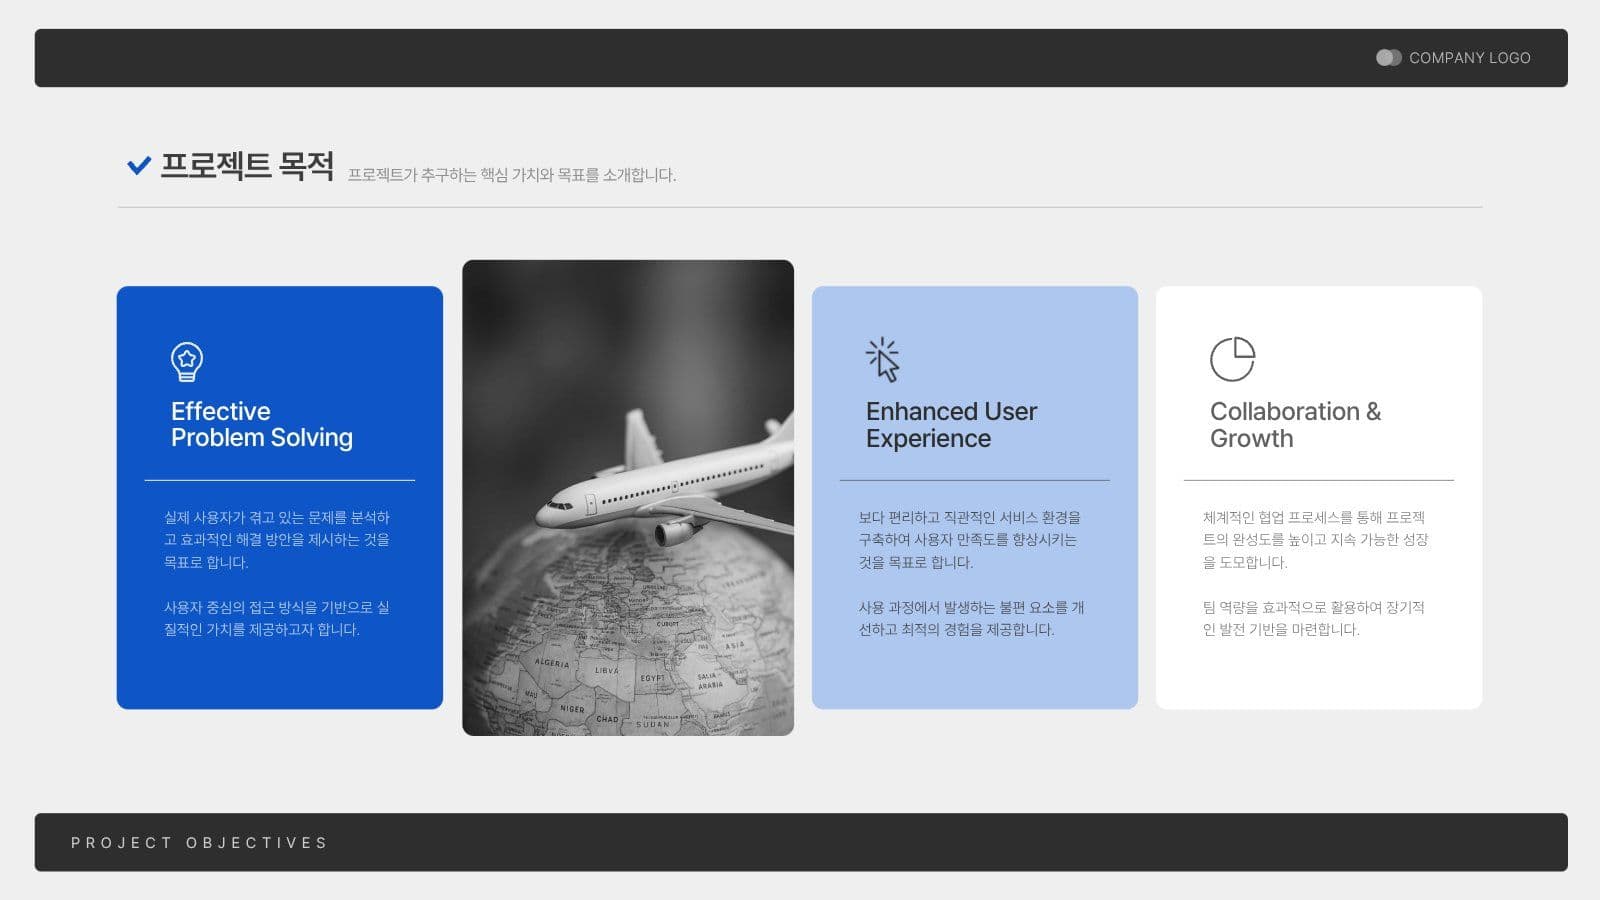1600x900 pixels.
Task: Select the Effective Problem Solving title
Action: coord(262,424)
